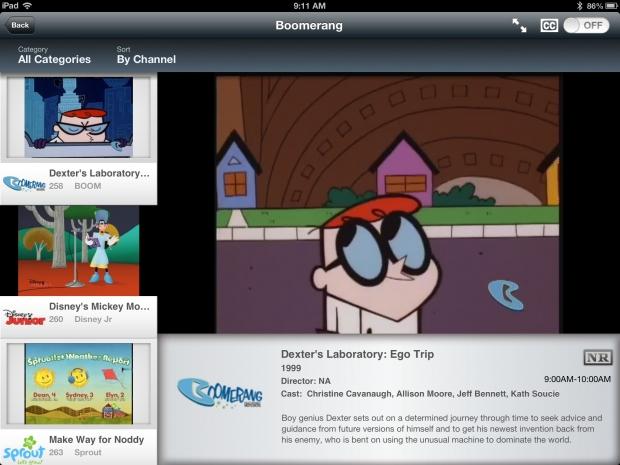The image size is (620, 465).
Task: Open the Sort By Channel dropdown
Action: [x=146, y=55]
